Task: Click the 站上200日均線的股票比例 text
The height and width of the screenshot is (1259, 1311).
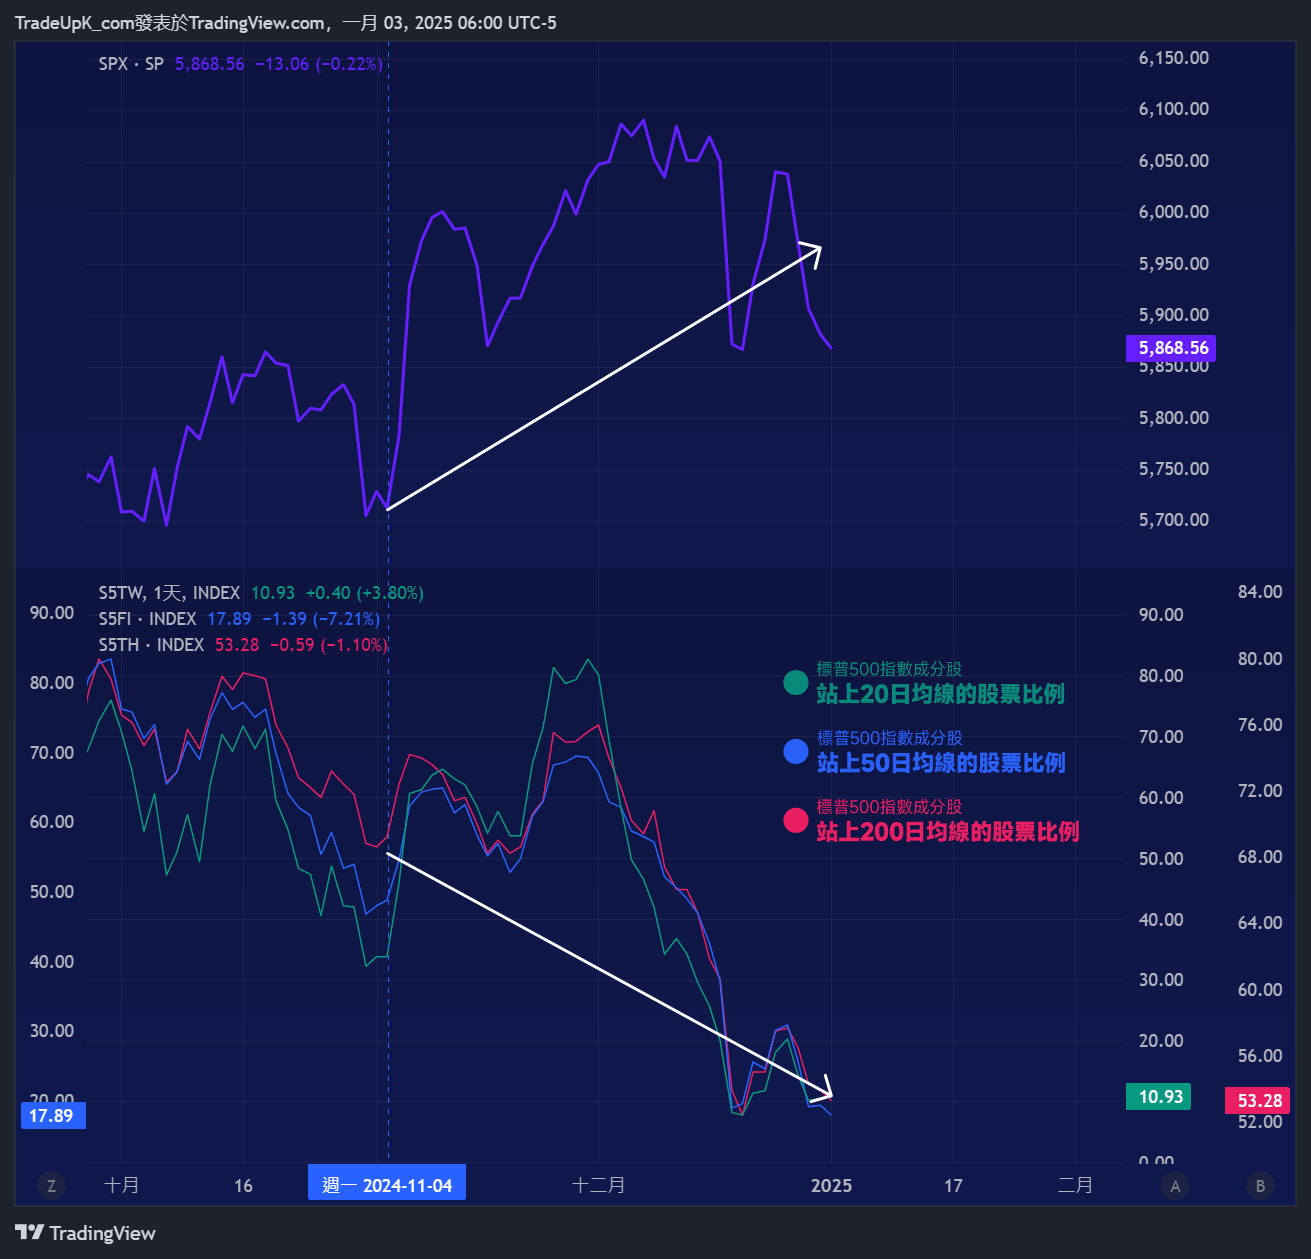Action: click(948, 832)
